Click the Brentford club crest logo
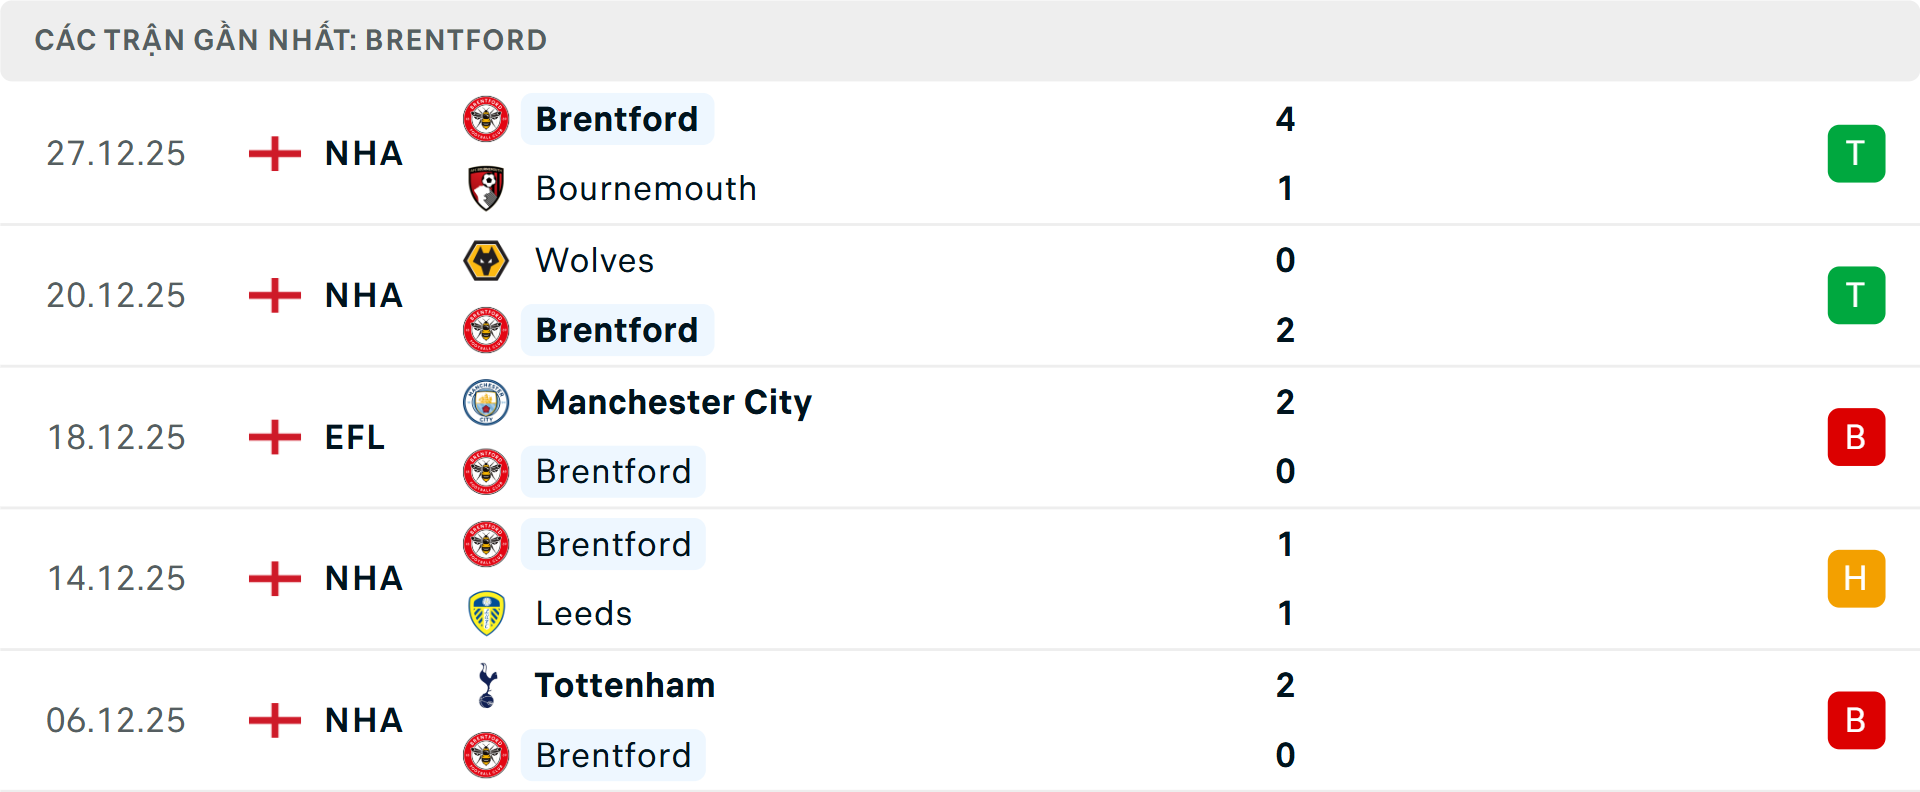Screen dimensions: 1920x792 pyautogui.click(x=487, y=118)
